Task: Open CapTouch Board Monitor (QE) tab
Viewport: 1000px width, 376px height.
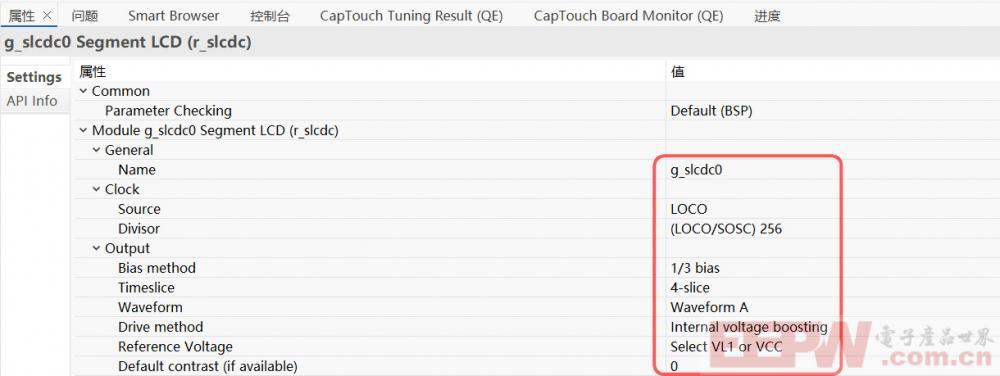Action: pyautogui.click(x=628, y=16)
